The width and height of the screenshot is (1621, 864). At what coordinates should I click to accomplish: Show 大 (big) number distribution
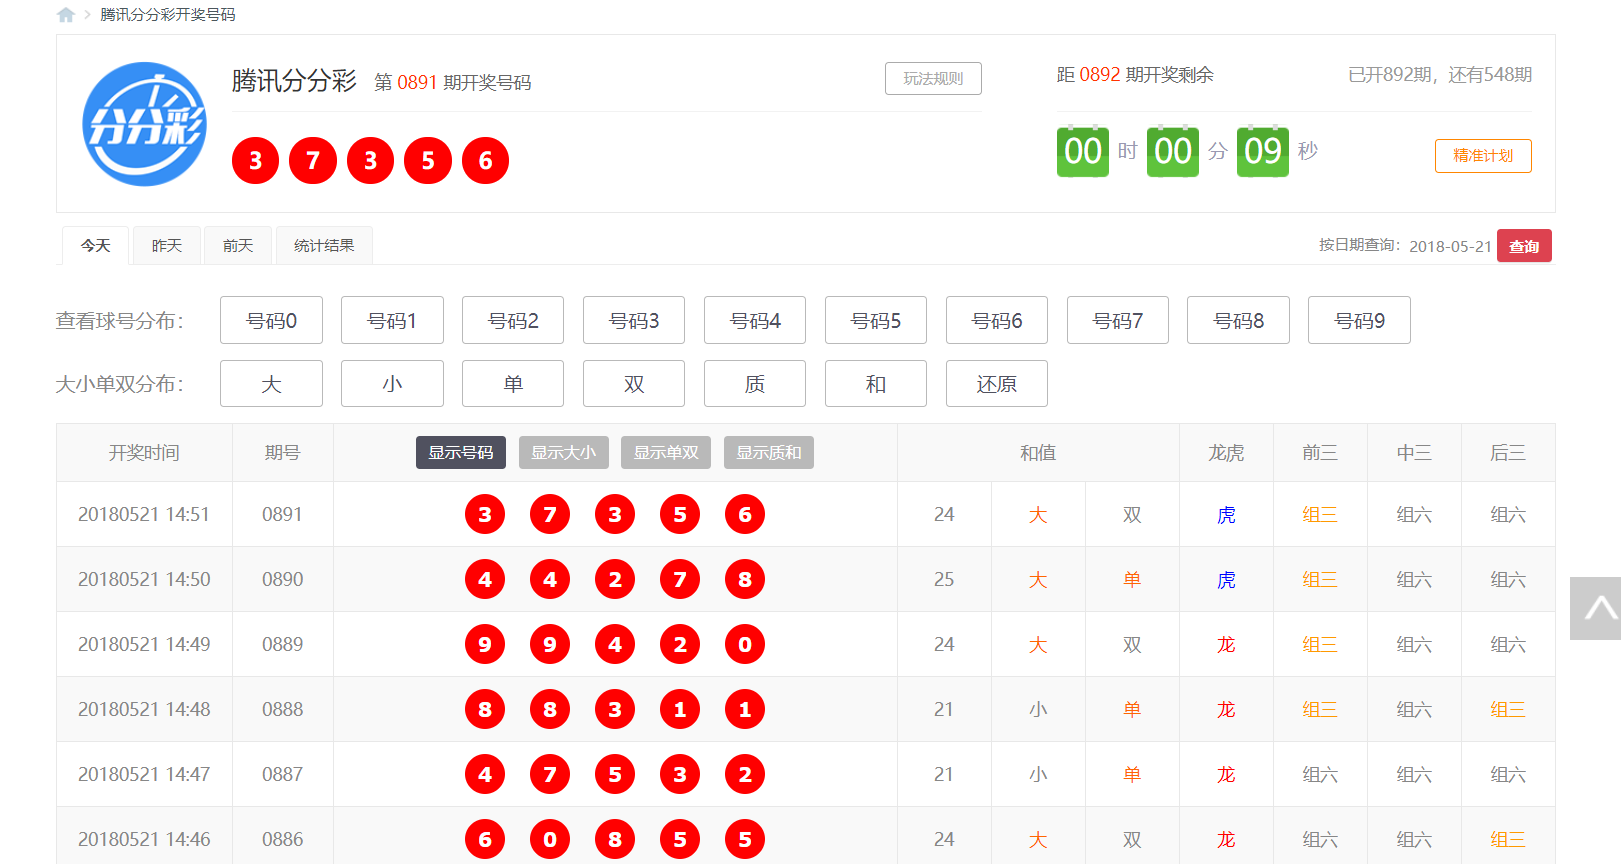click(271, 384)
